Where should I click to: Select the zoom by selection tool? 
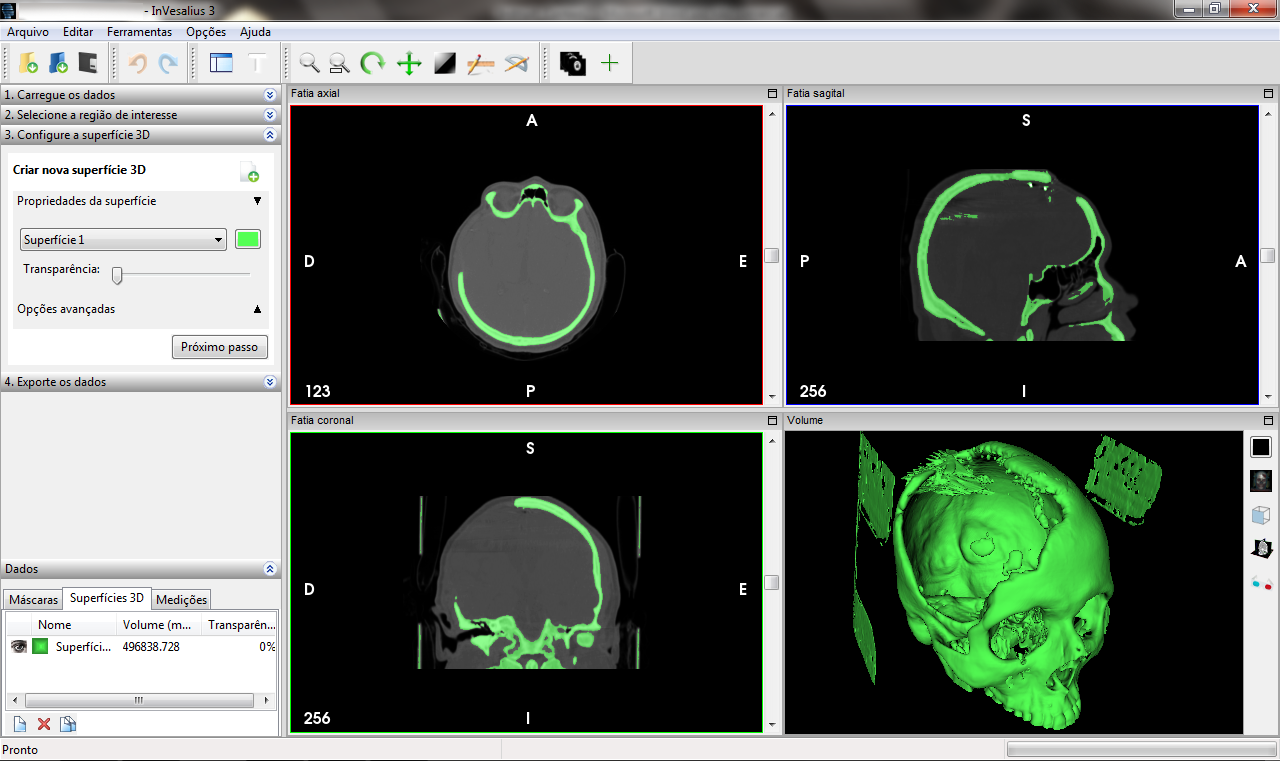coord(340,63)
